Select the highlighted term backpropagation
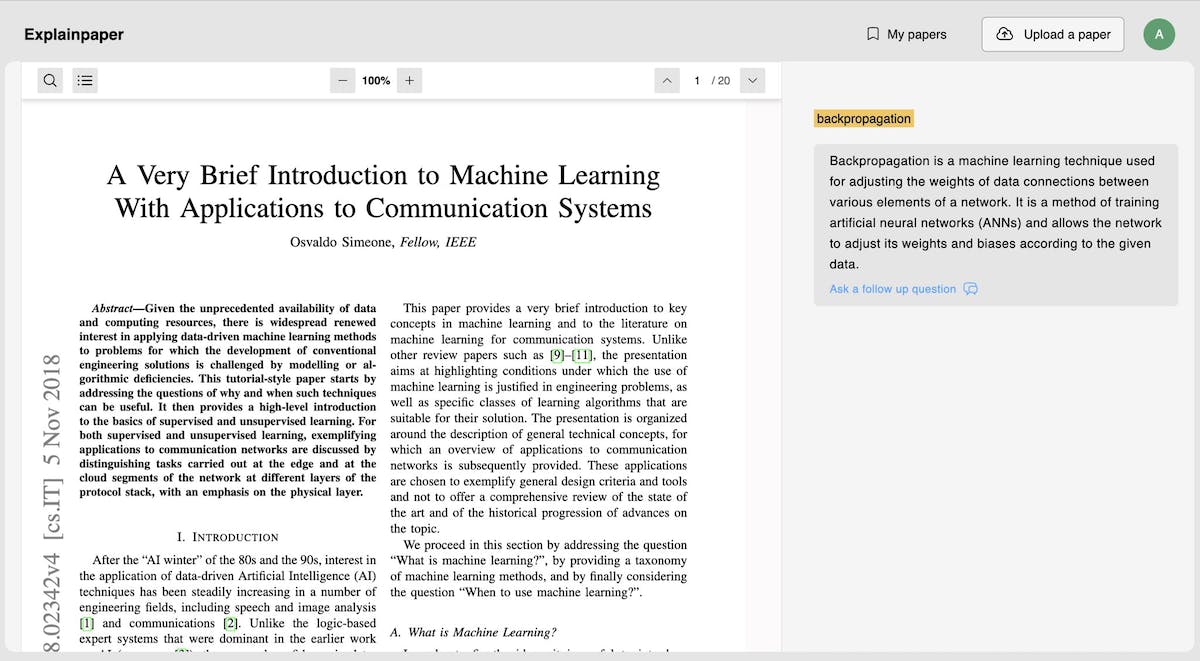The image size is (1200, 661). (864, 118)
